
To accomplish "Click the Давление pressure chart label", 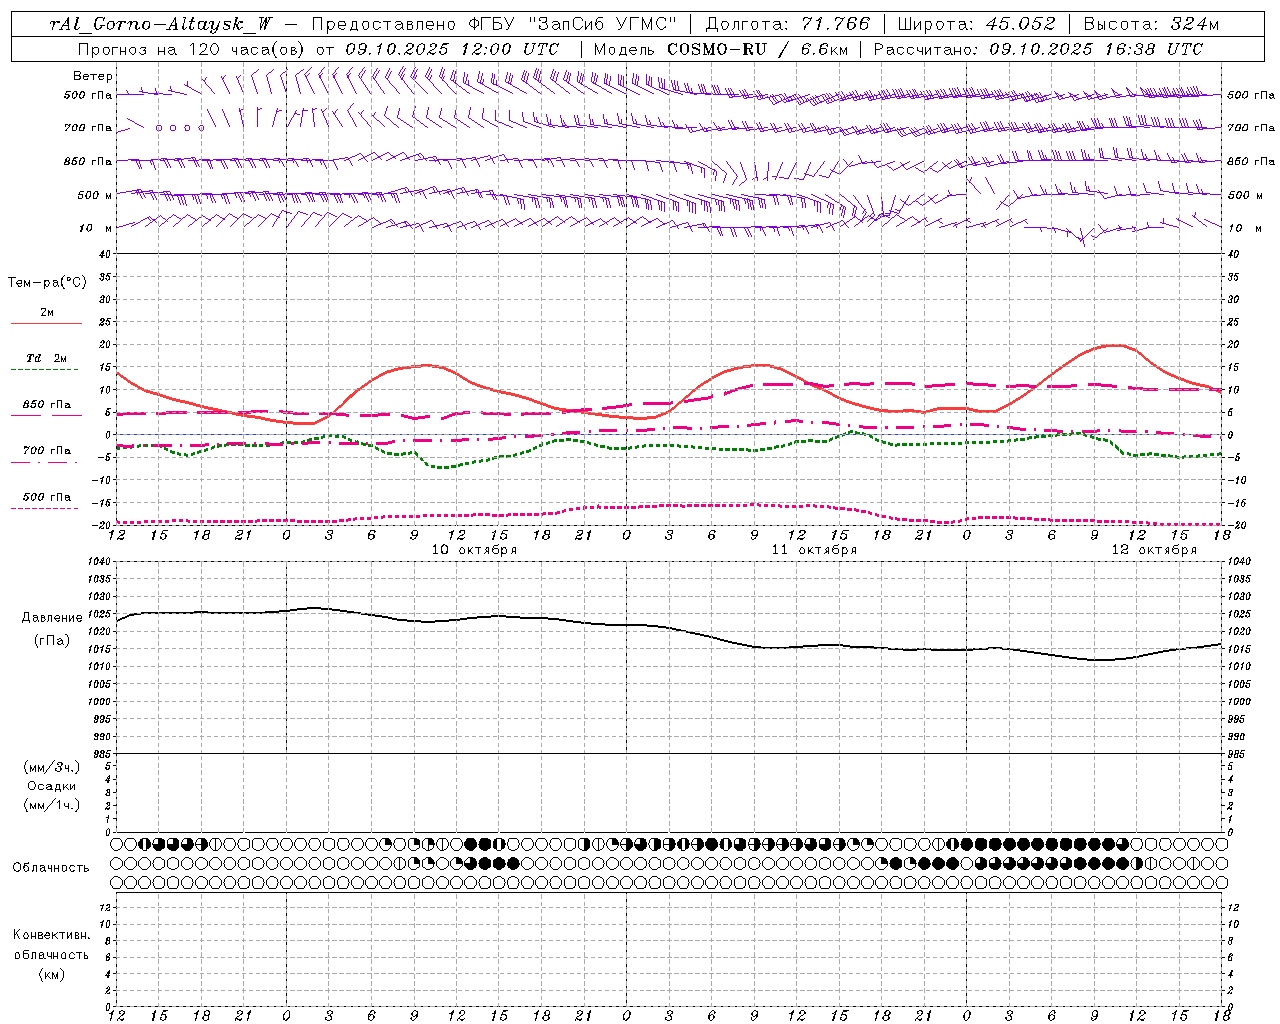I will point(52,618).
